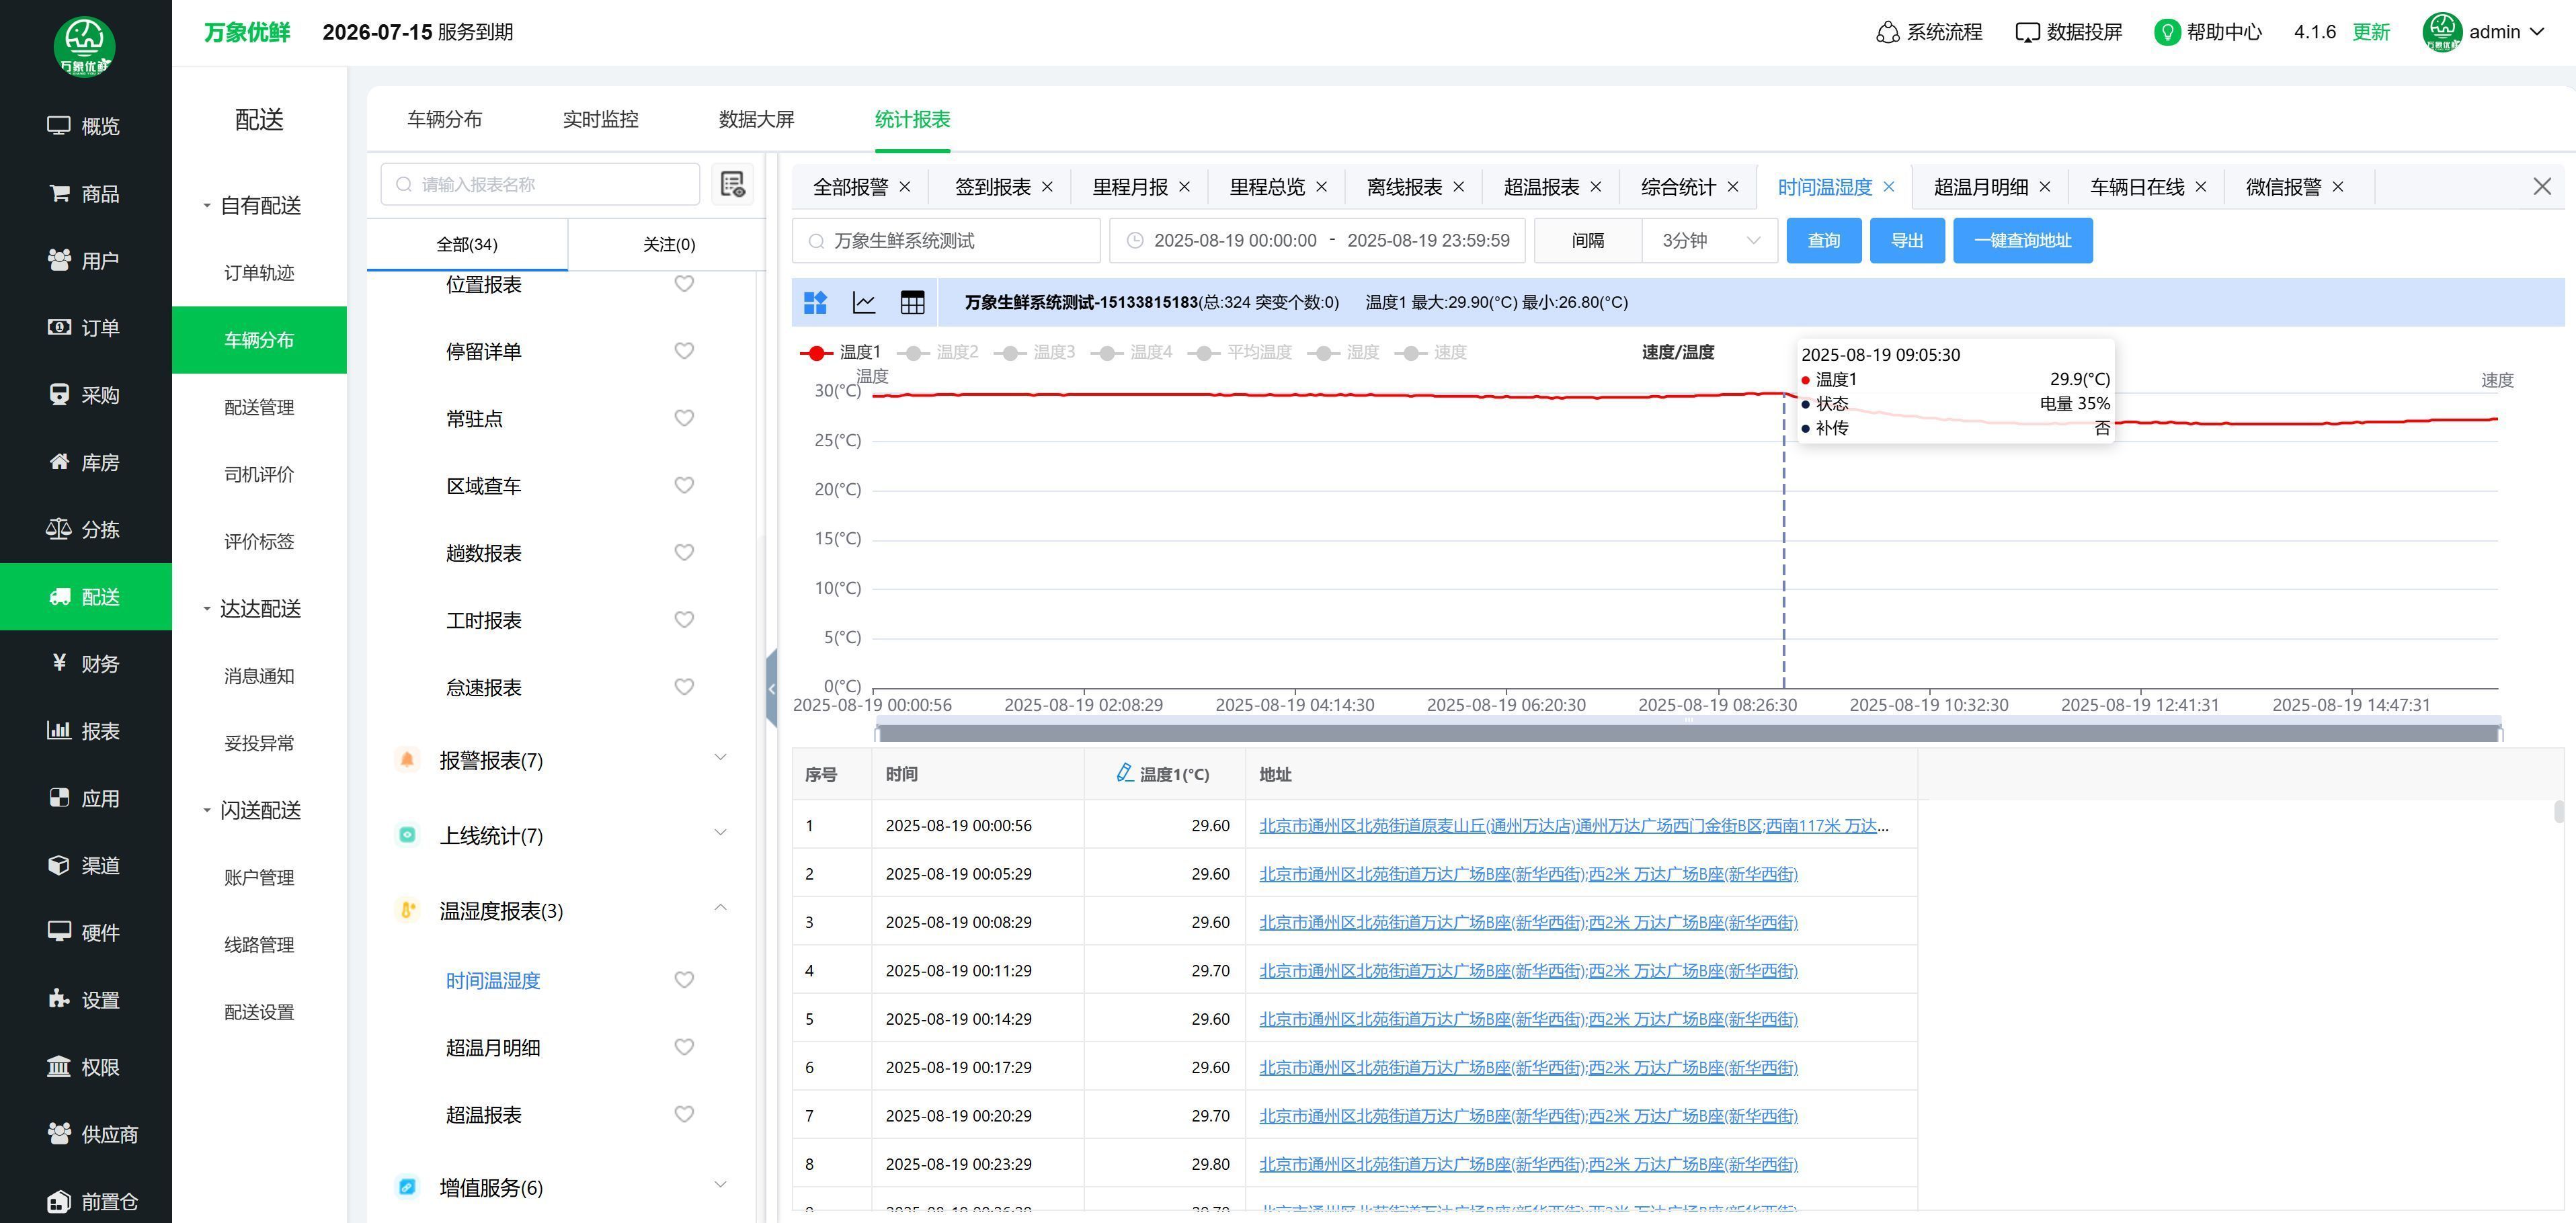2576x1223 pixels.
Task: Collapse the 自有配送 menu section
Action: coord(253,205)
